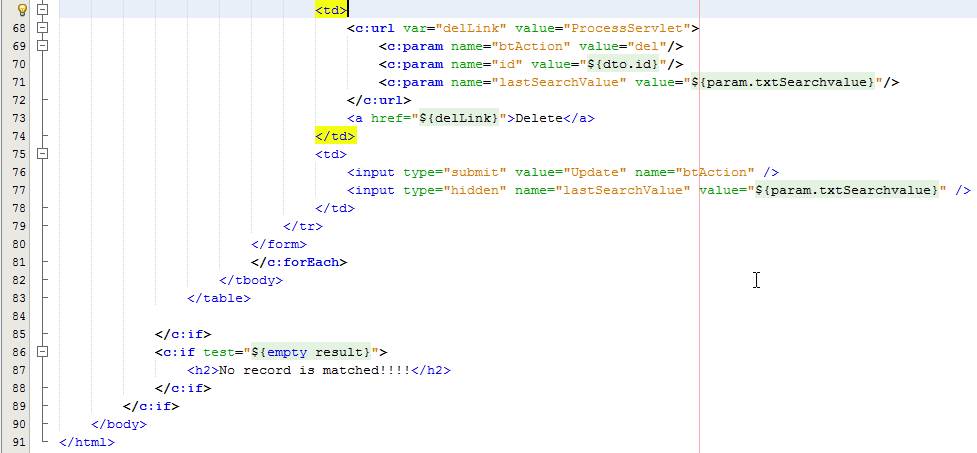
Task: Click the ${delLink} href expression
Action: coord(459,118)
